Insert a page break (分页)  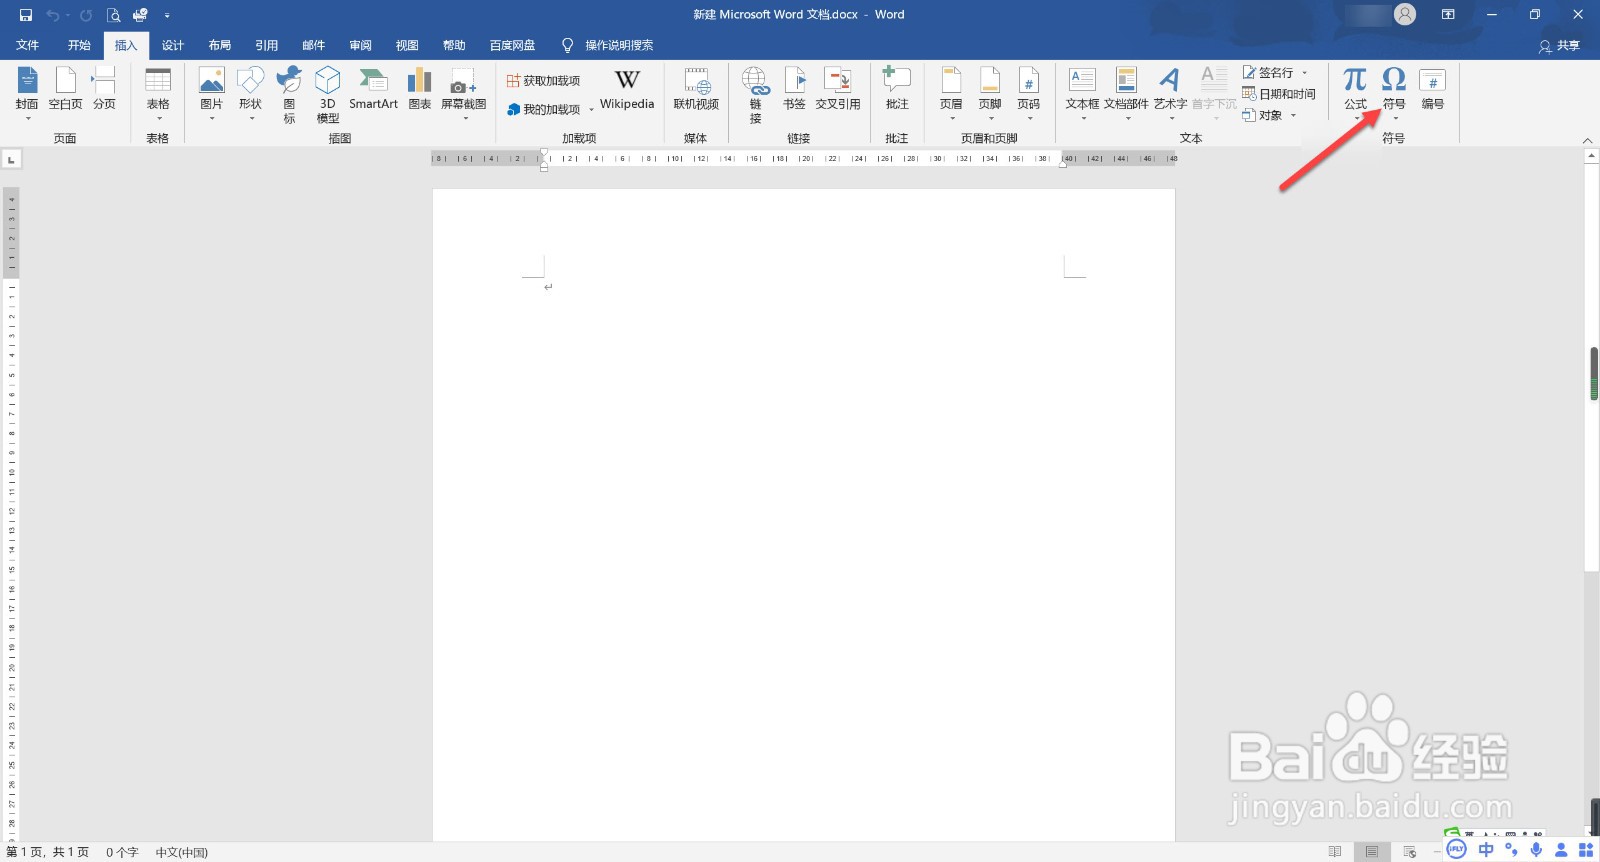coord(104,90)
